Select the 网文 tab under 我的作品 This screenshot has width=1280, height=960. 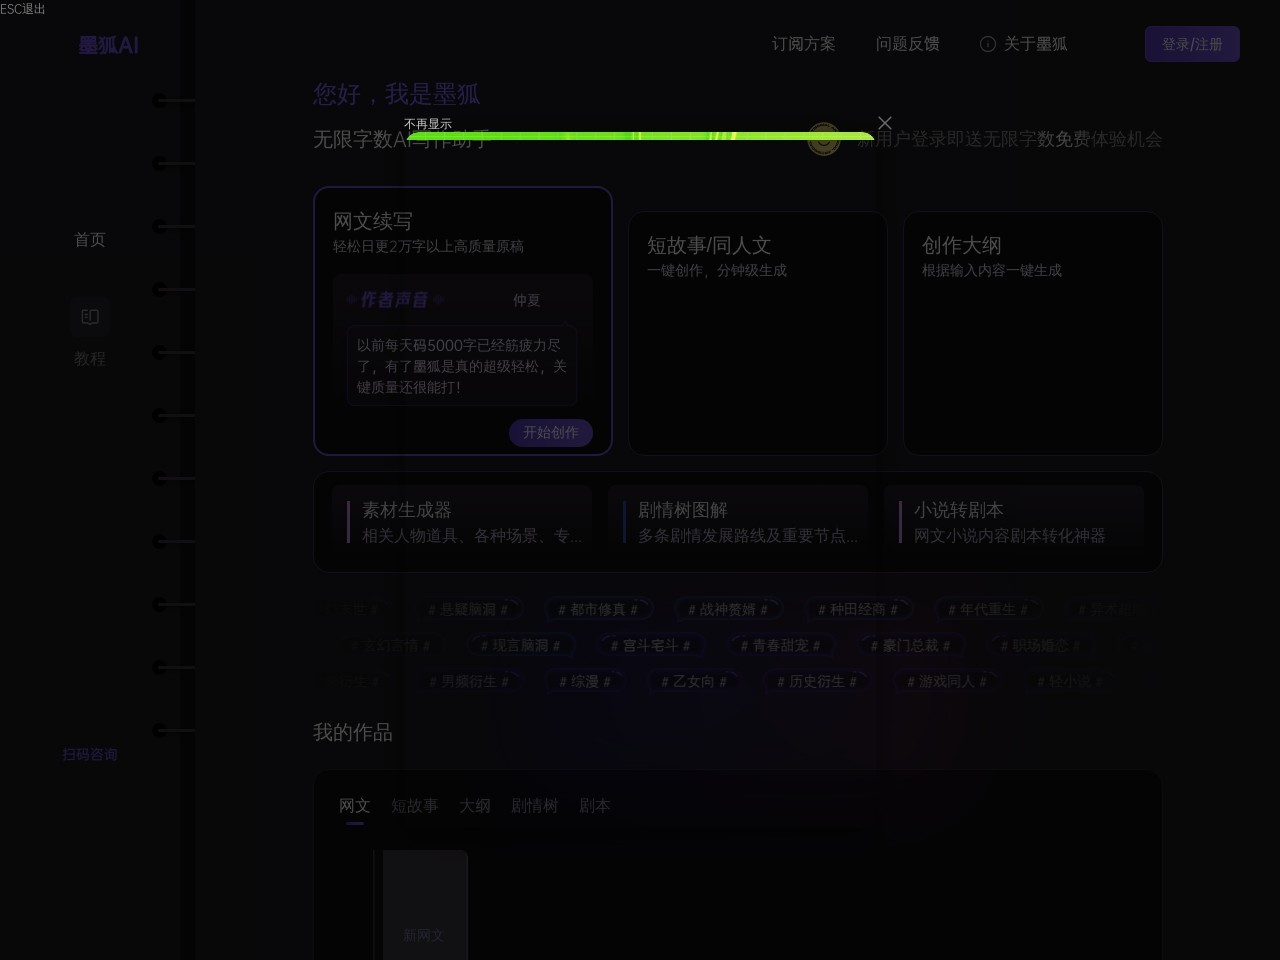(x=354, y=806)
